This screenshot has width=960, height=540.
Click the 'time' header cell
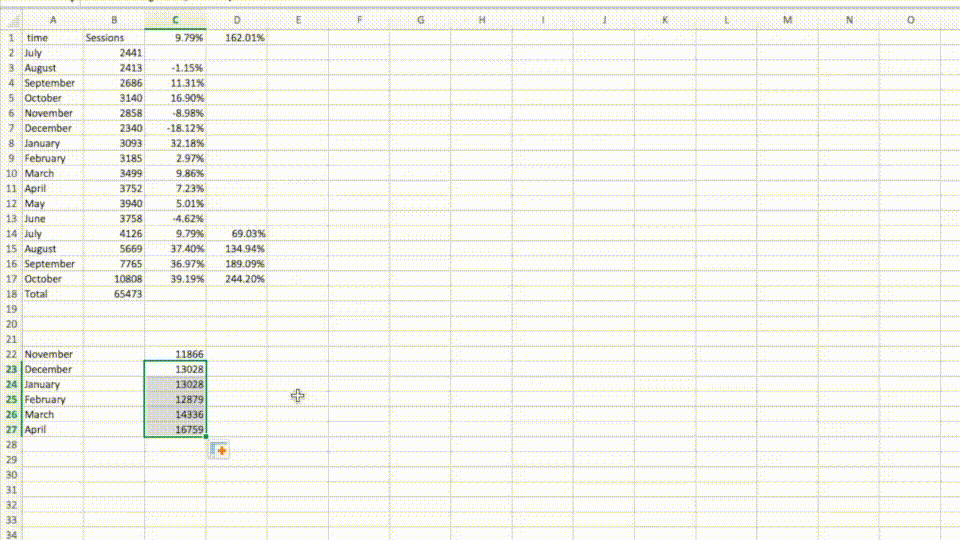coord(53,37)
